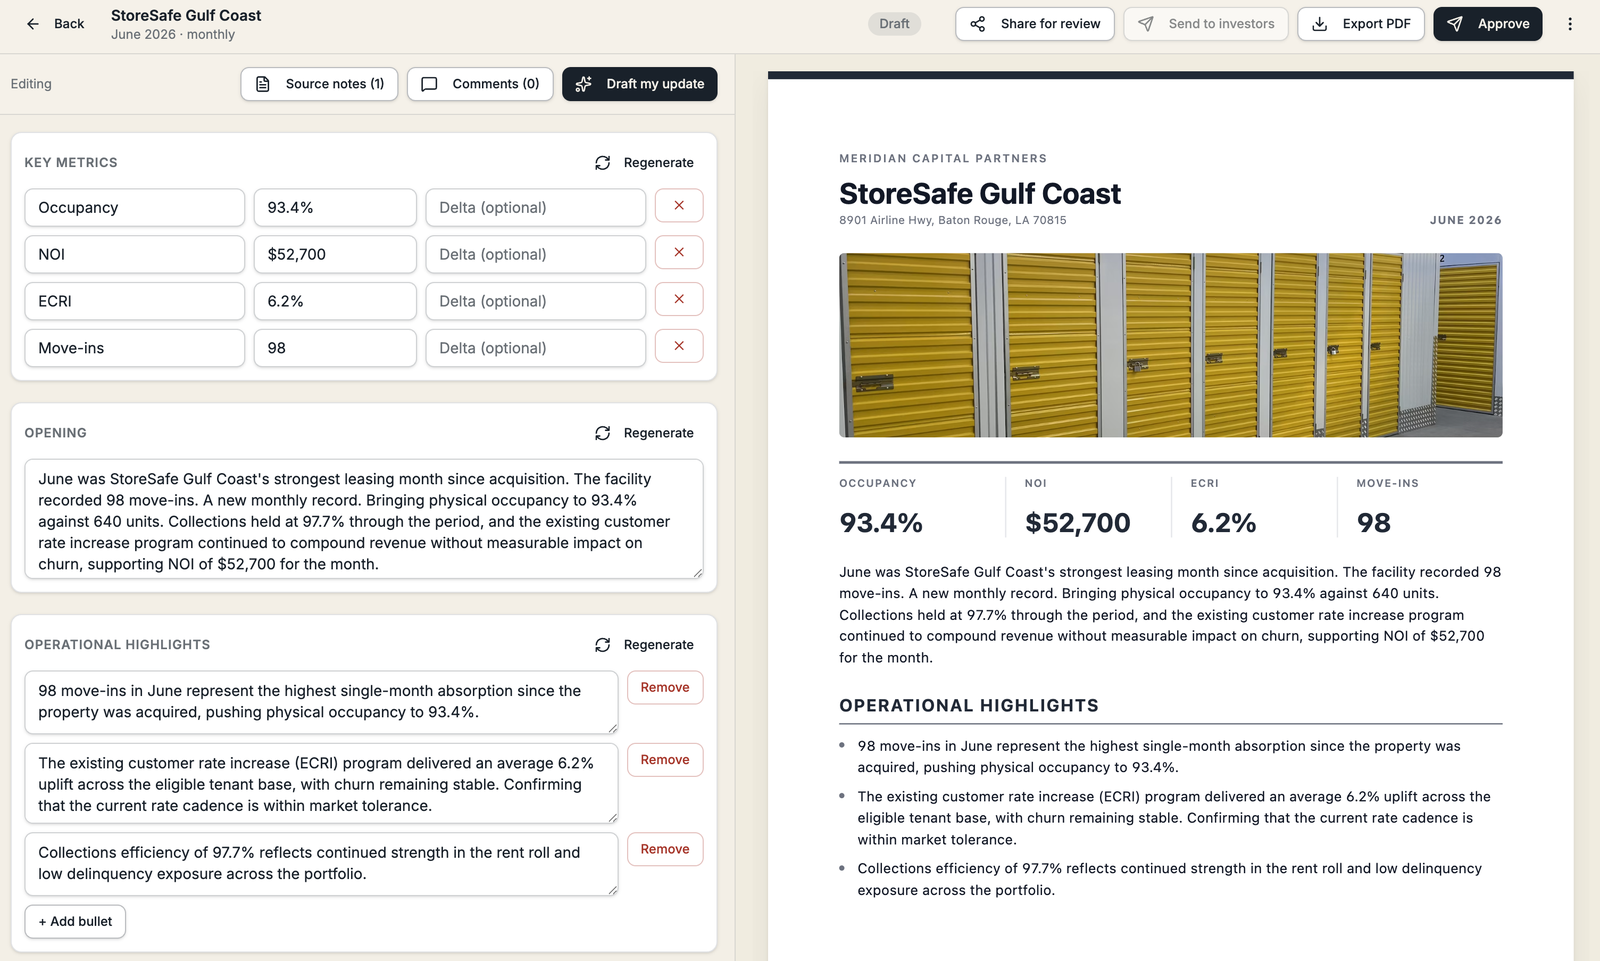Image resolution: width=1600 pixels, height=961 pixels.
Task: Edit the Opening paragraph text area
Action: point(364,520)
